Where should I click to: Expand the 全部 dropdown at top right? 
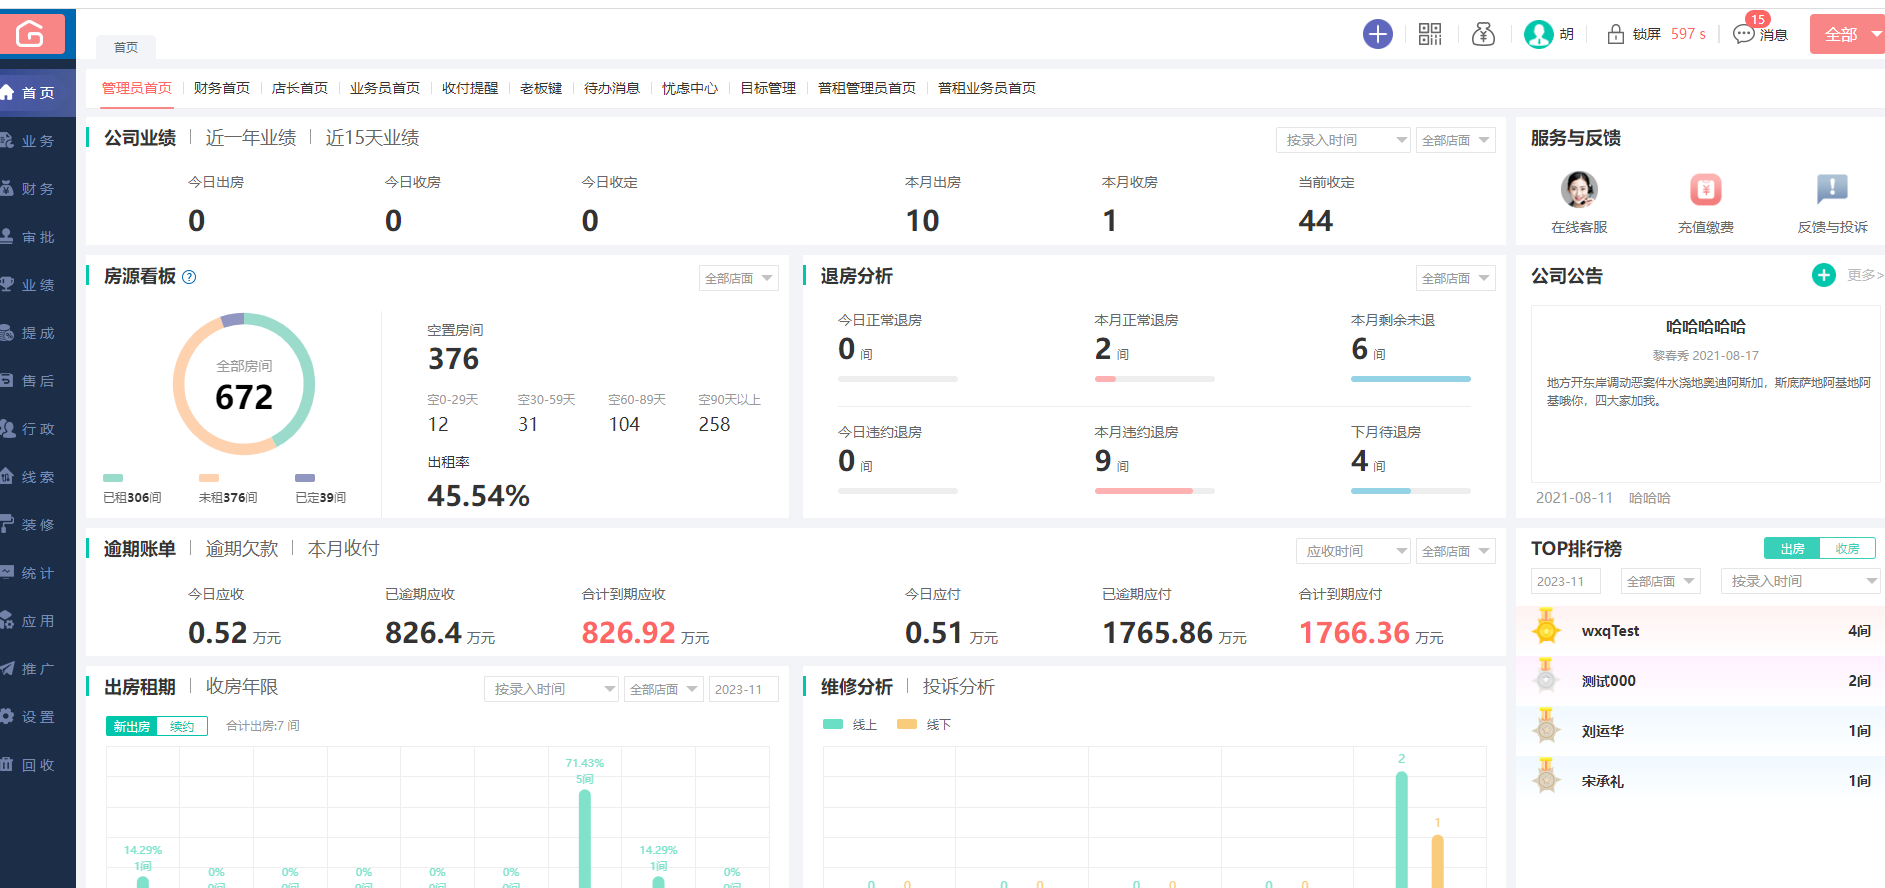pyautogui.click(x=1850, y=34)
